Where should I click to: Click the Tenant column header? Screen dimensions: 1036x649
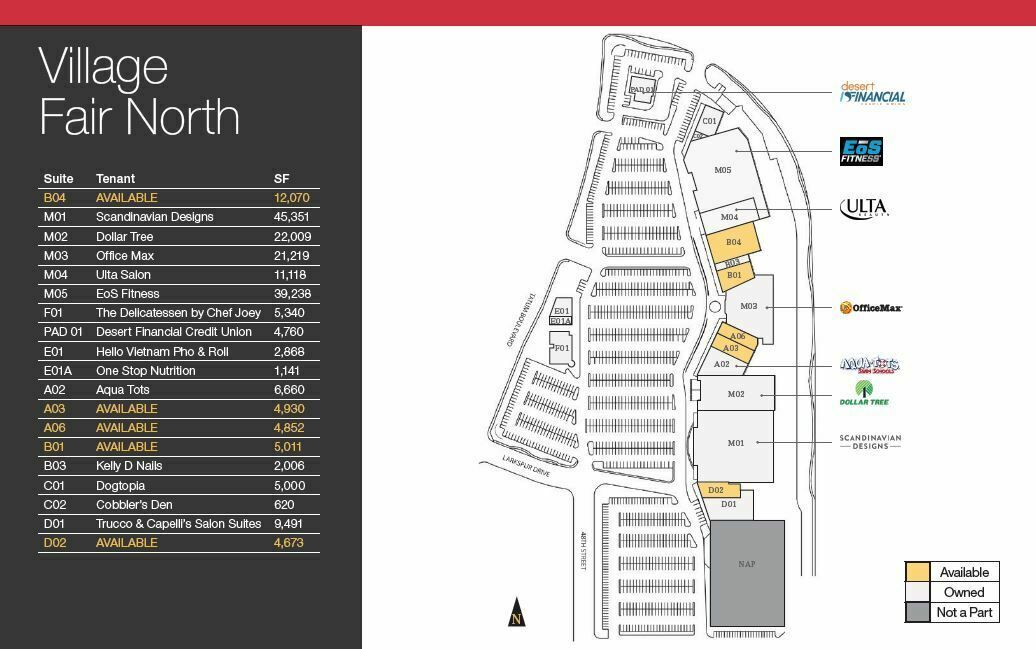[115, 179]
